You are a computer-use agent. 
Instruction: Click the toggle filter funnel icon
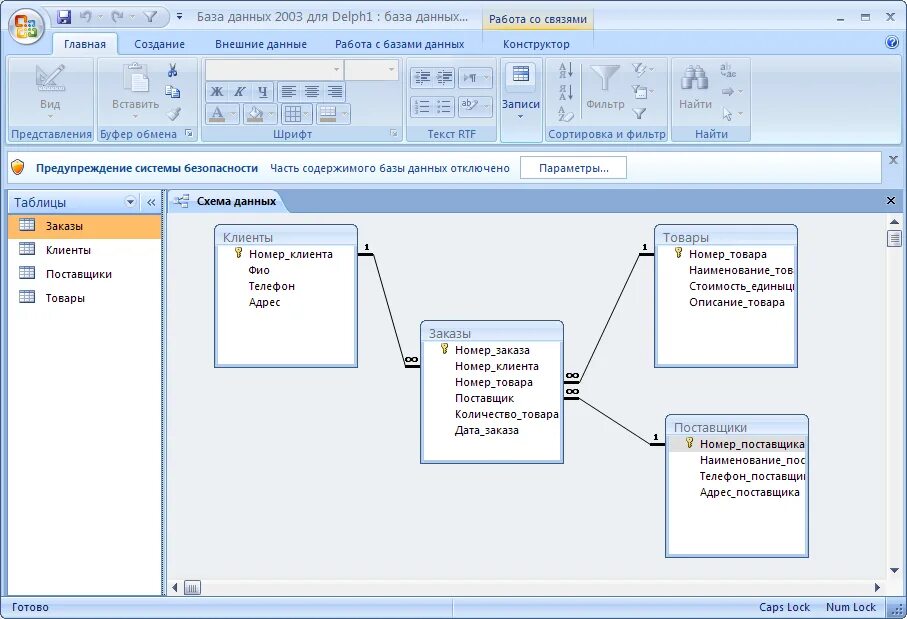pos(639,113)
